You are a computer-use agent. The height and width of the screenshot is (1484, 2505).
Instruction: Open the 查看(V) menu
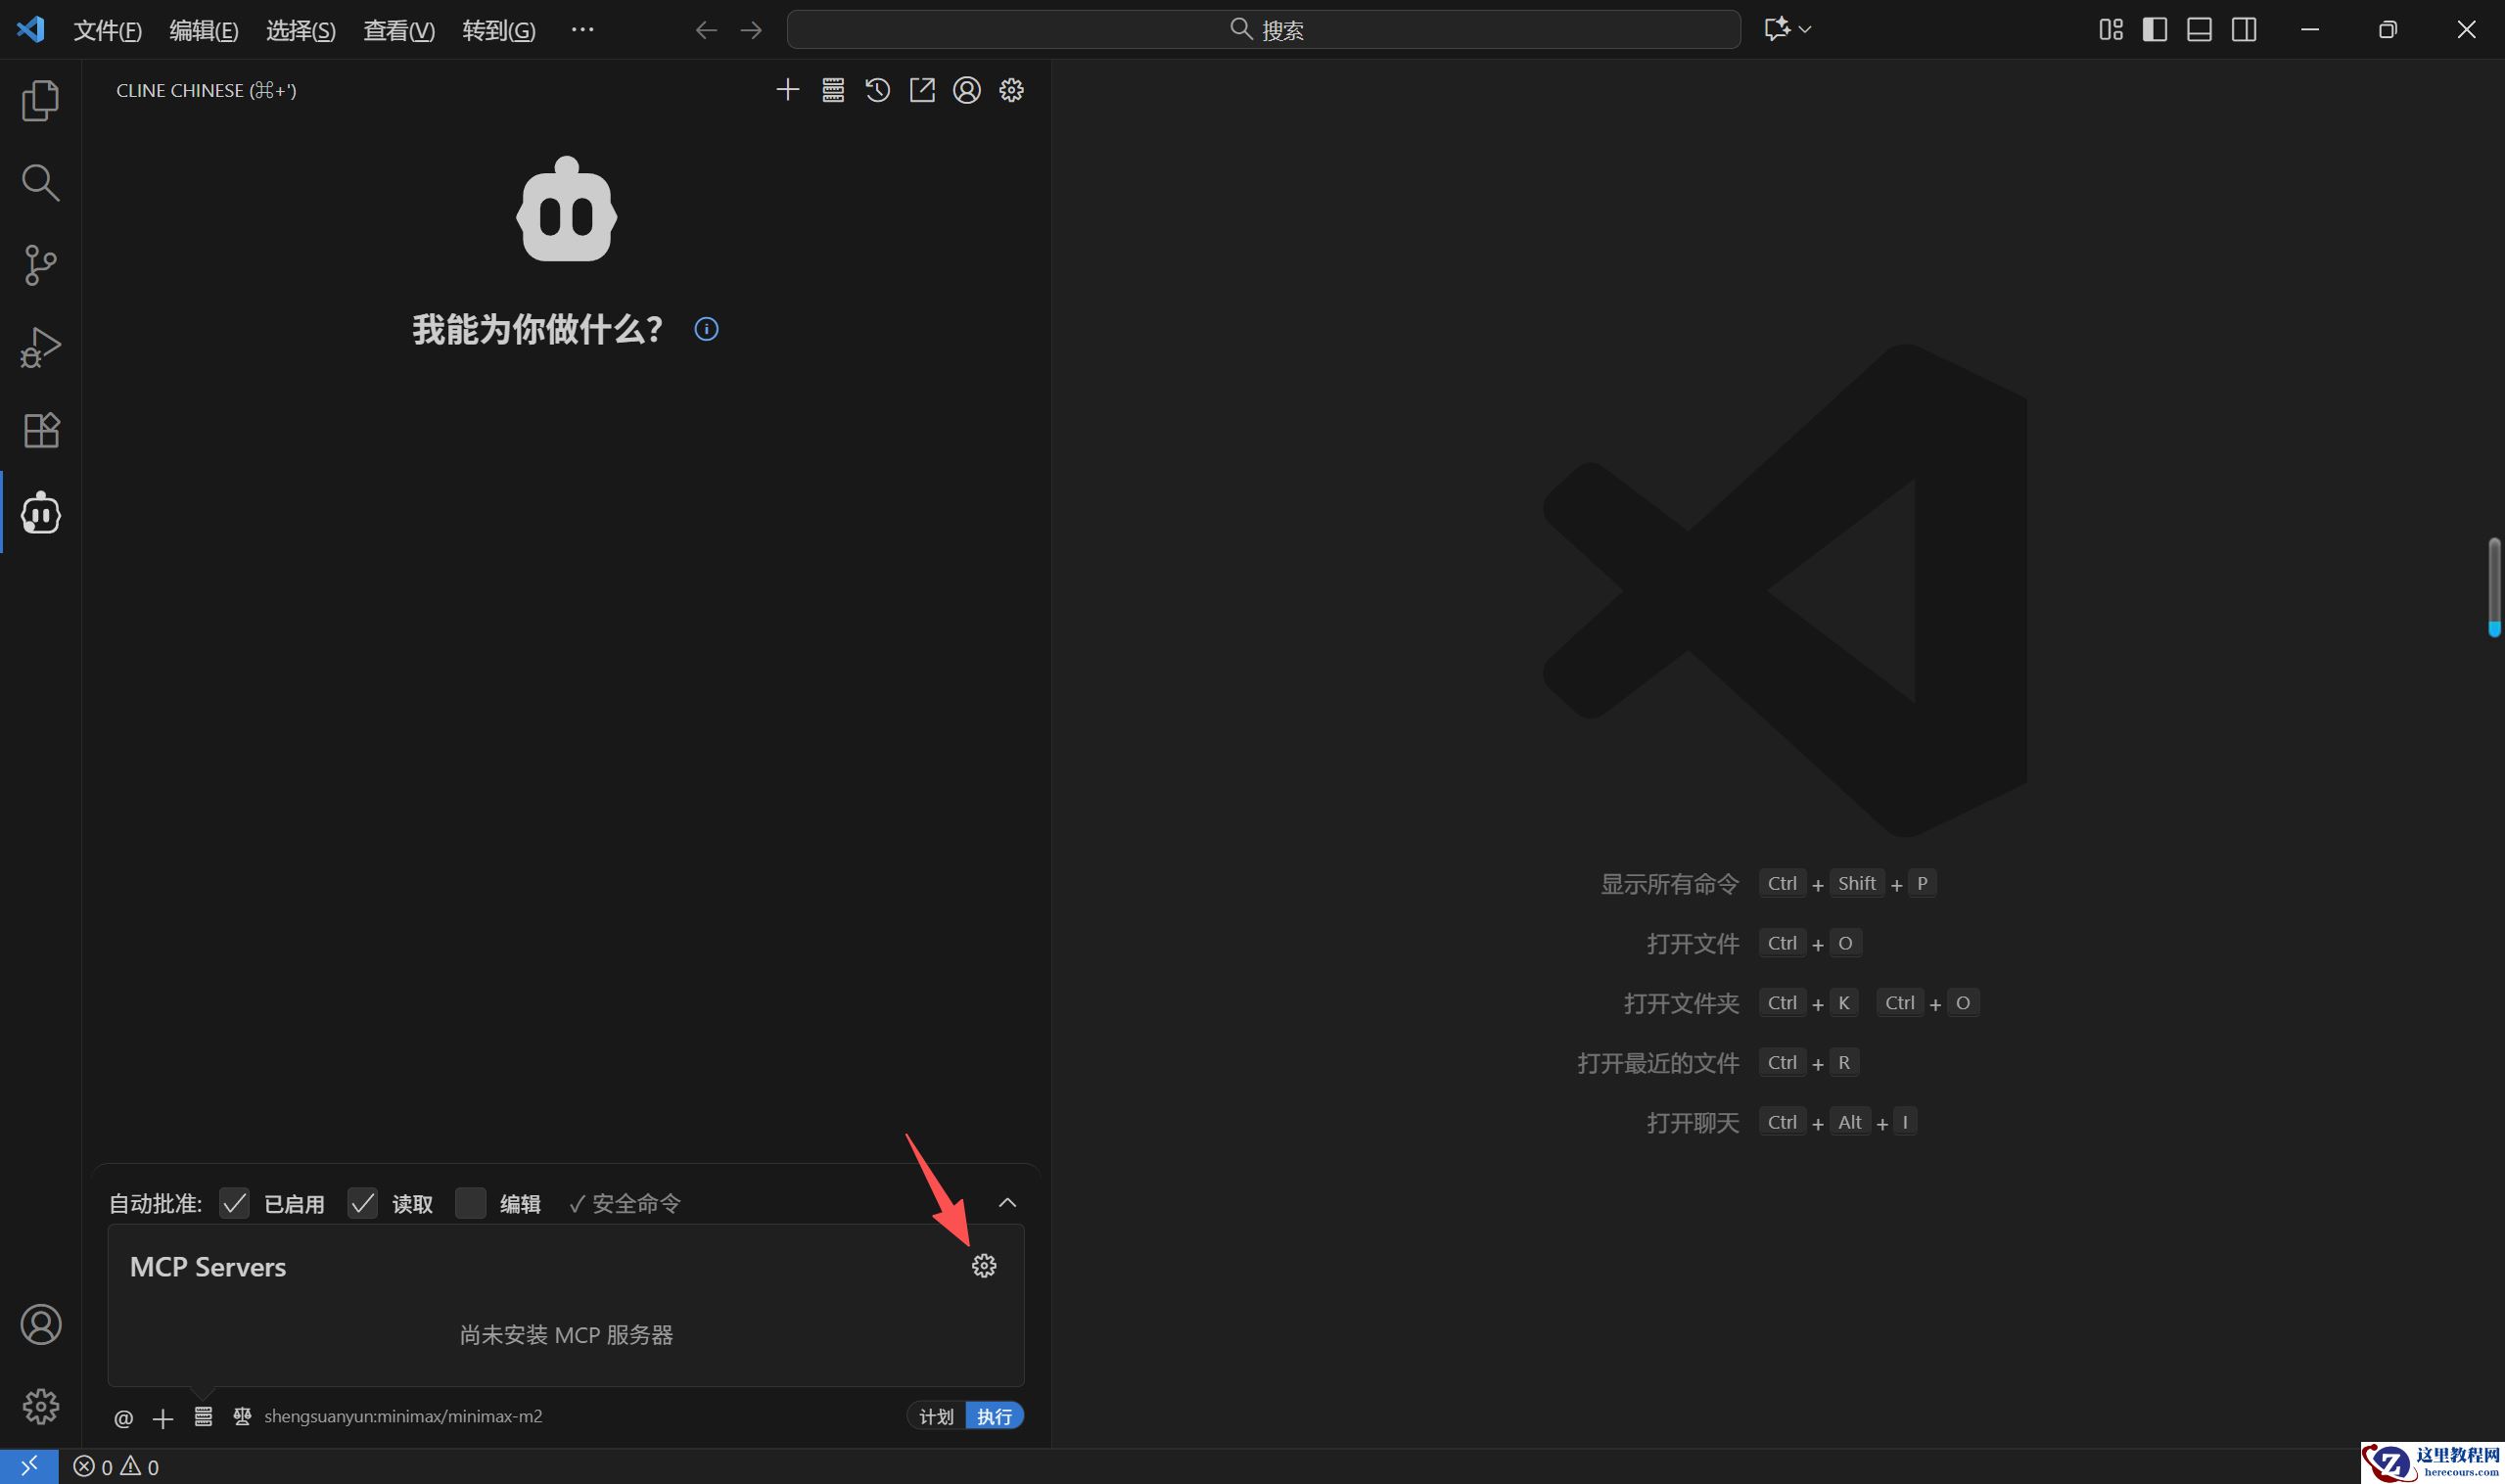[398, 30]
